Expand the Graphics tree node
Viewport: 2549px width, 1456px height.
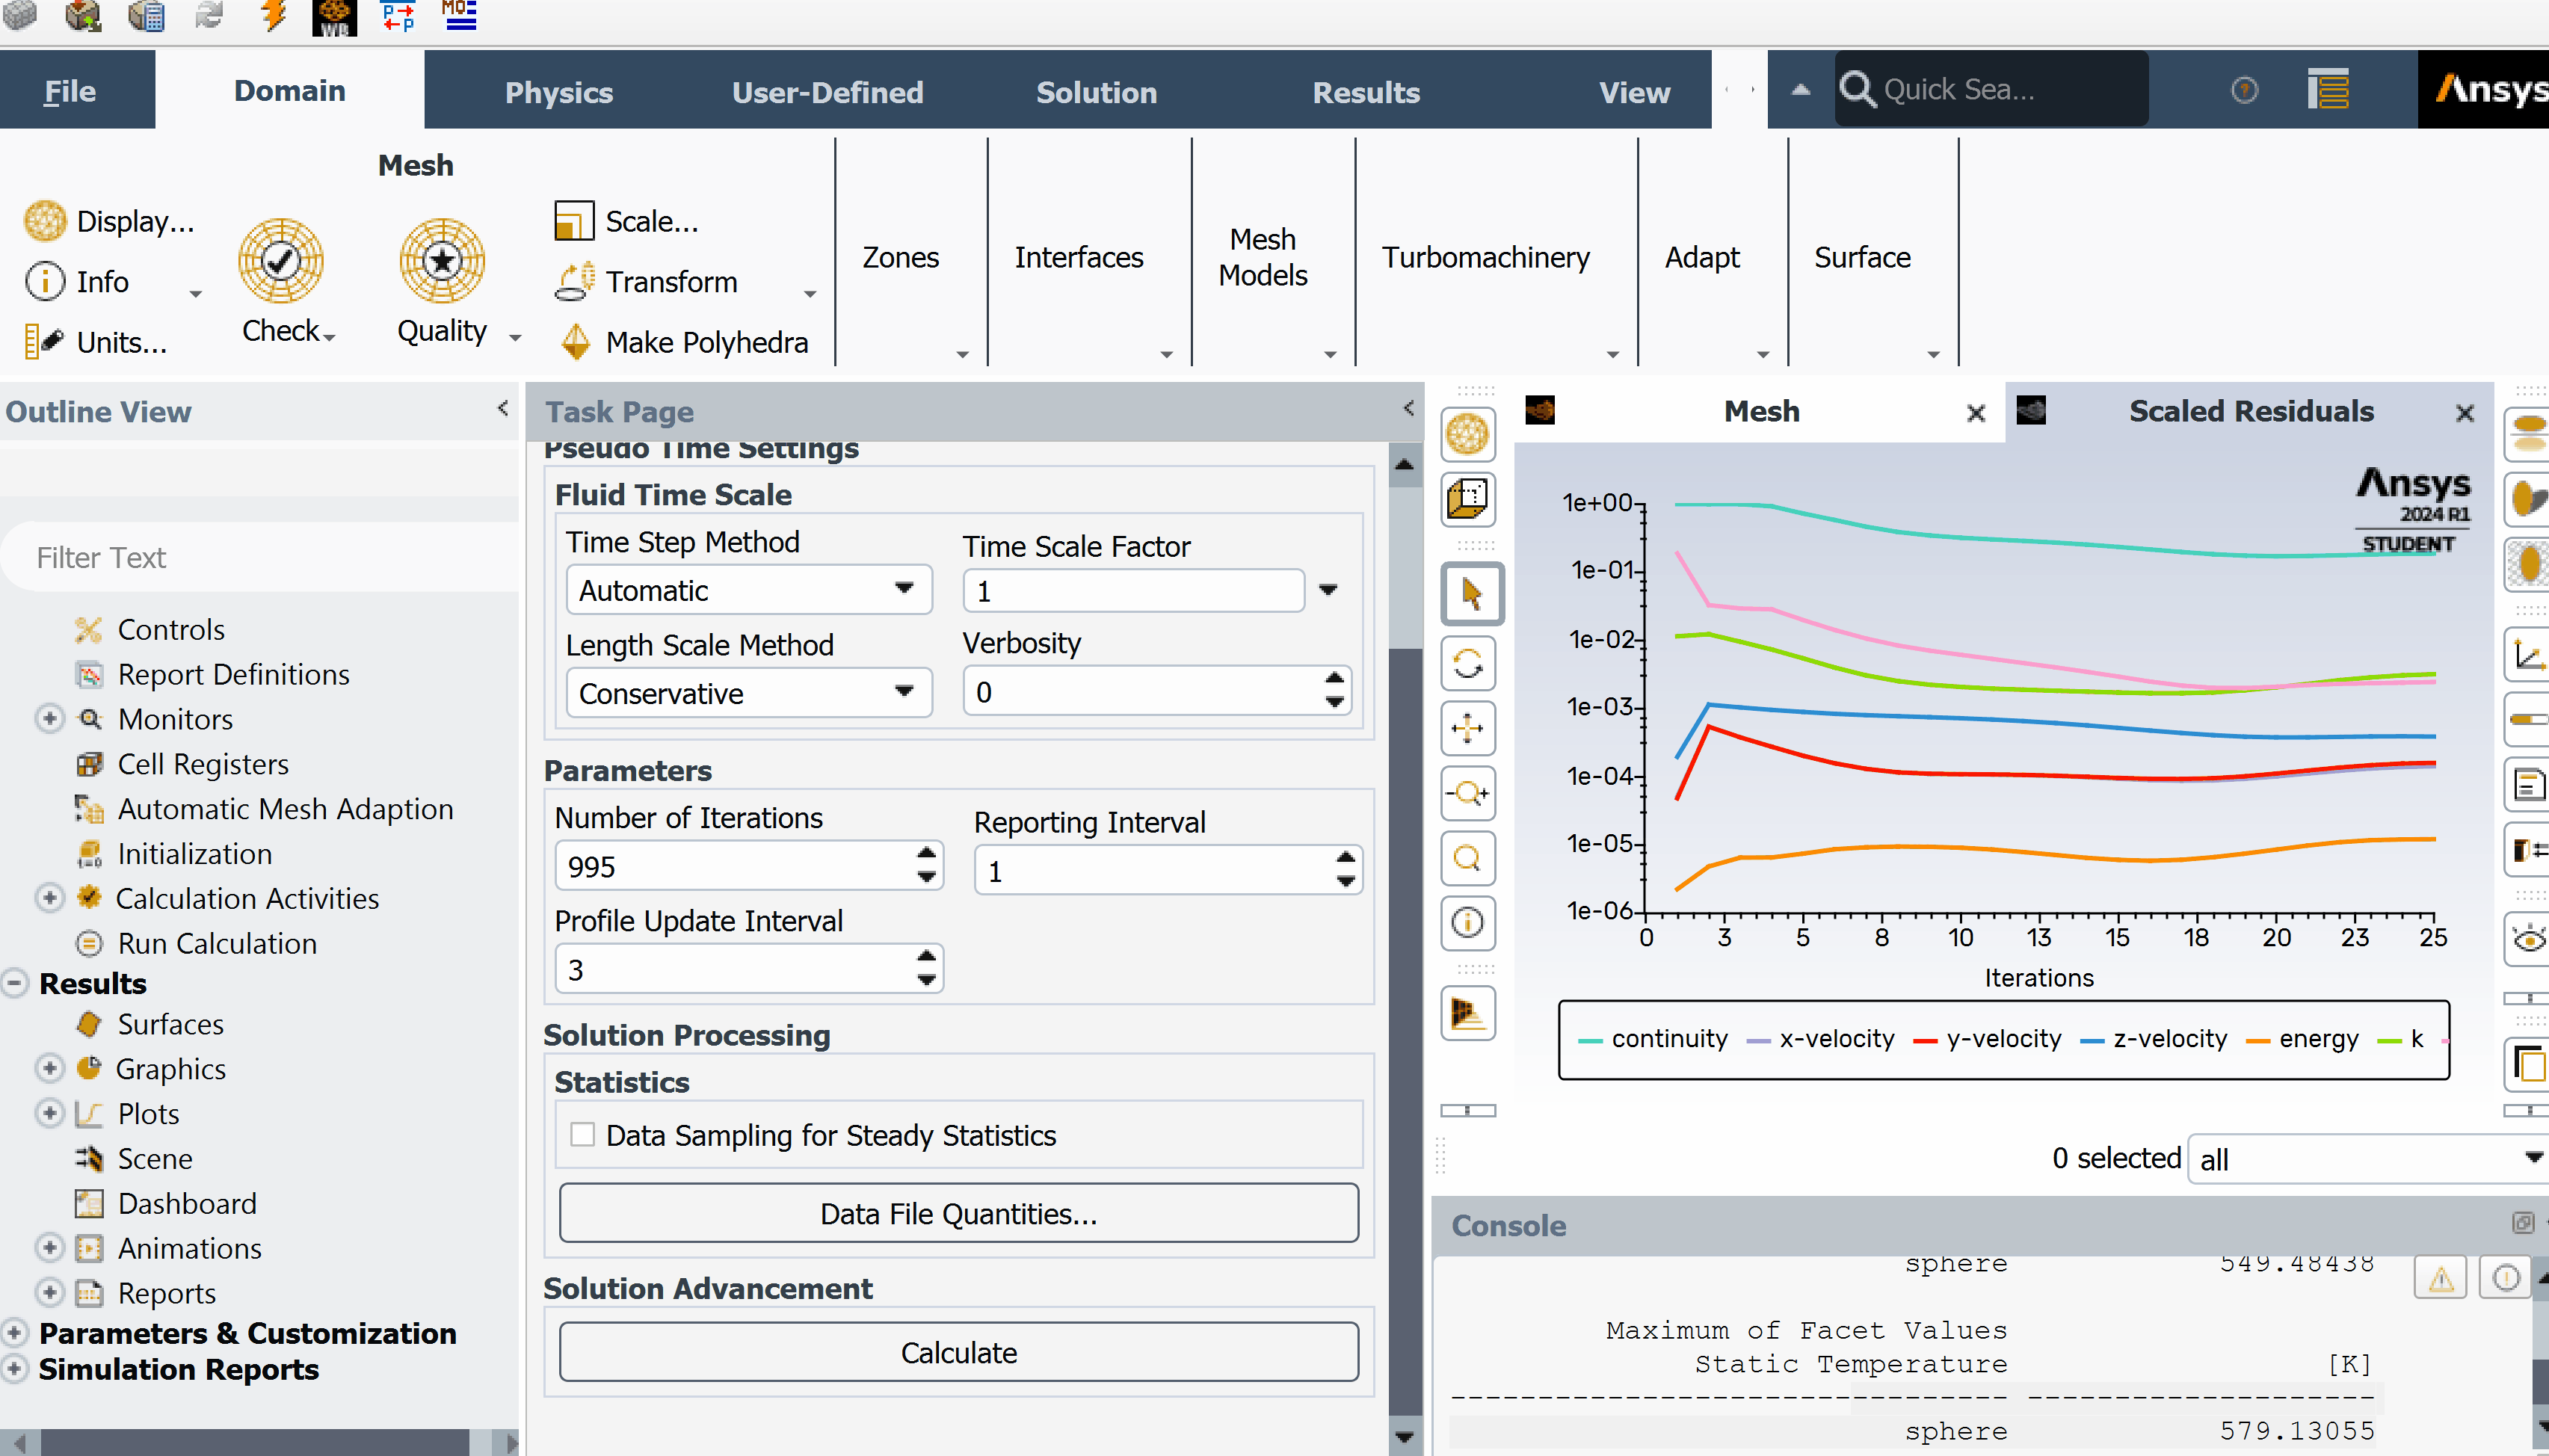click(x=49, y=1068)
